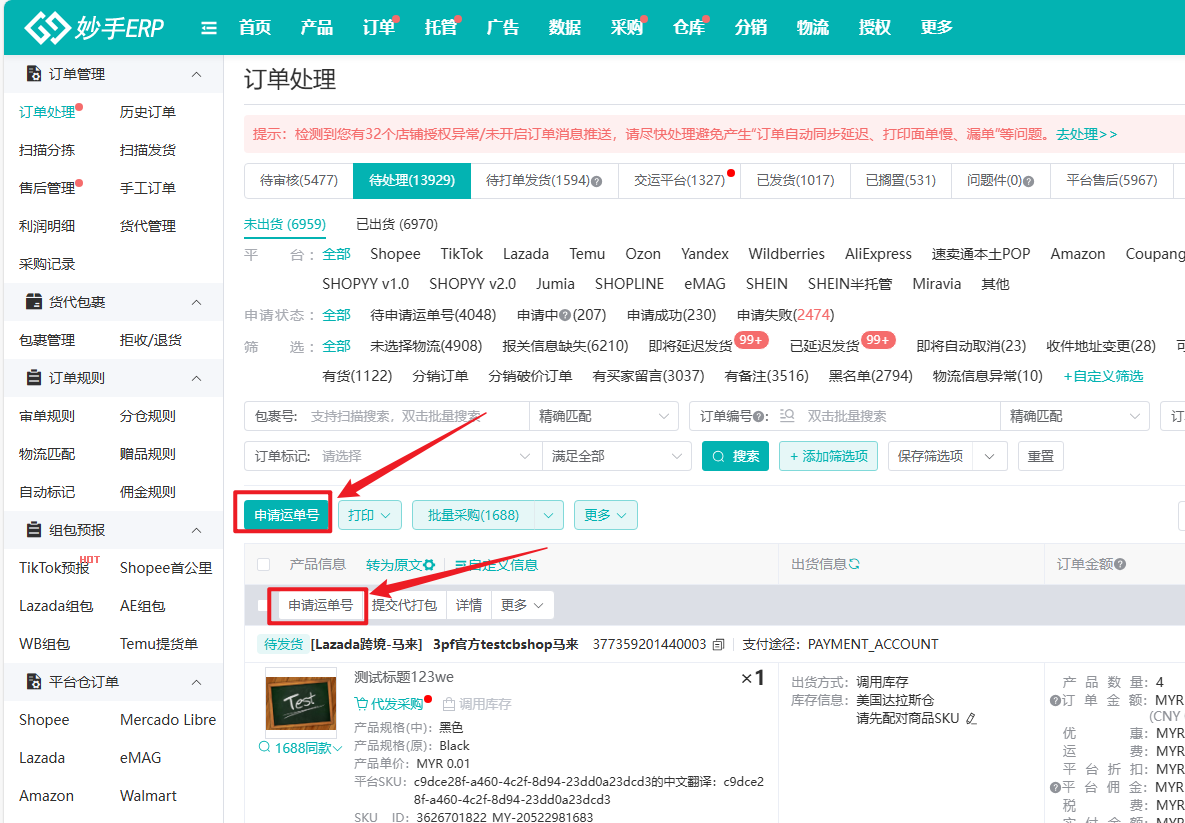This screenshot has height=823, width=1185.
Task: Tick the select-all checkbox beside 产品信息
Action: pyautogui.click(x=263, y=565)
